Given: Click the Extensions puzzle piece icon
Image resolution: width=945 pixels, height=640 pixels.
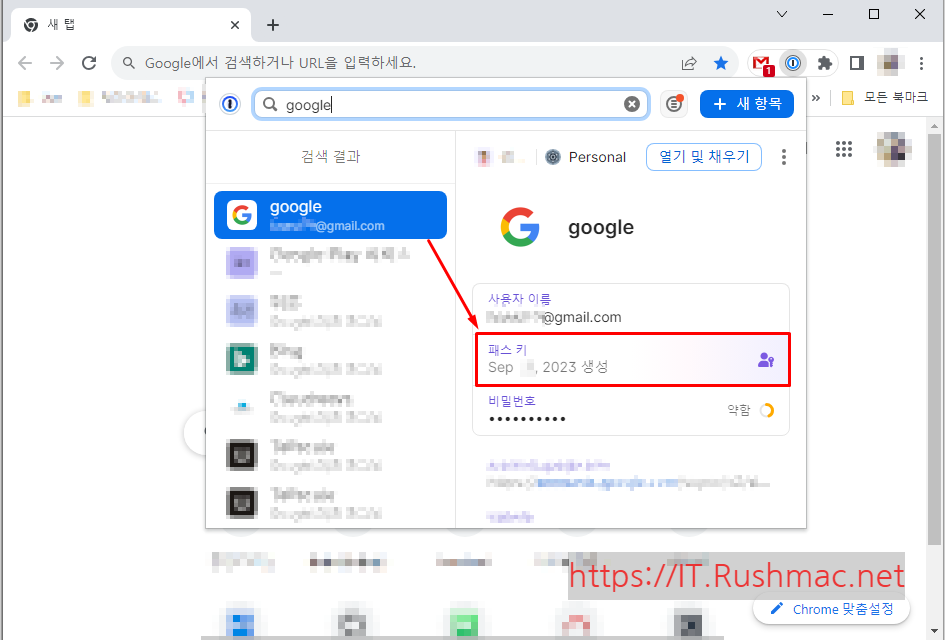Looking at the screenshot, I should [825, 62].
